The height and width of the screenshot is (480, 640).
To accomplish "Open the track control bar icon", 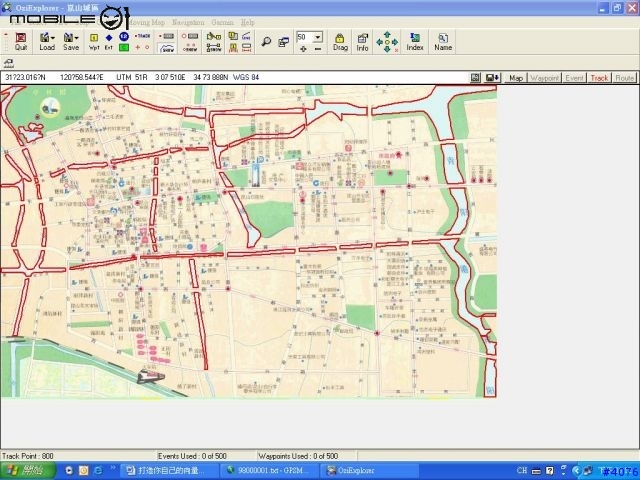I will [167, 36].
